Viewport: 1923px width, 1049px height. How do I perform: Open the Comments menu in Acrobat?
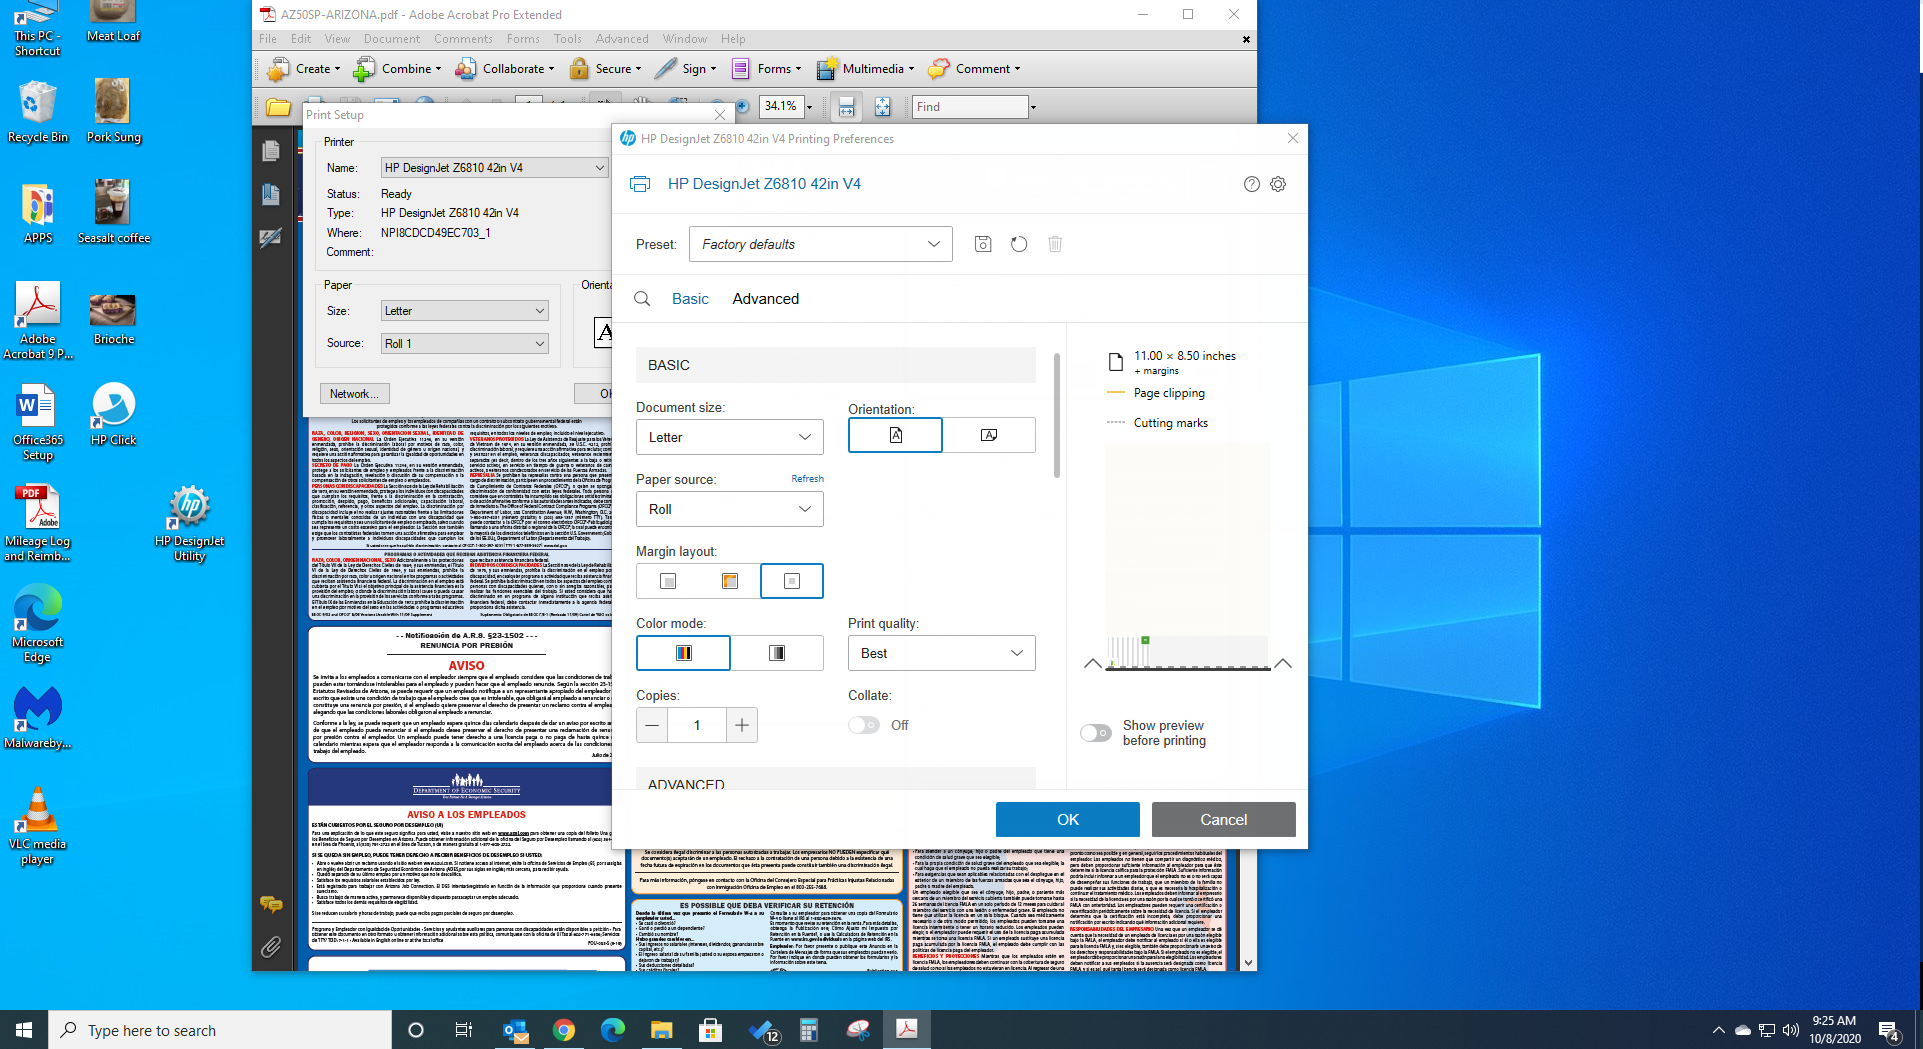click(463, 39)
